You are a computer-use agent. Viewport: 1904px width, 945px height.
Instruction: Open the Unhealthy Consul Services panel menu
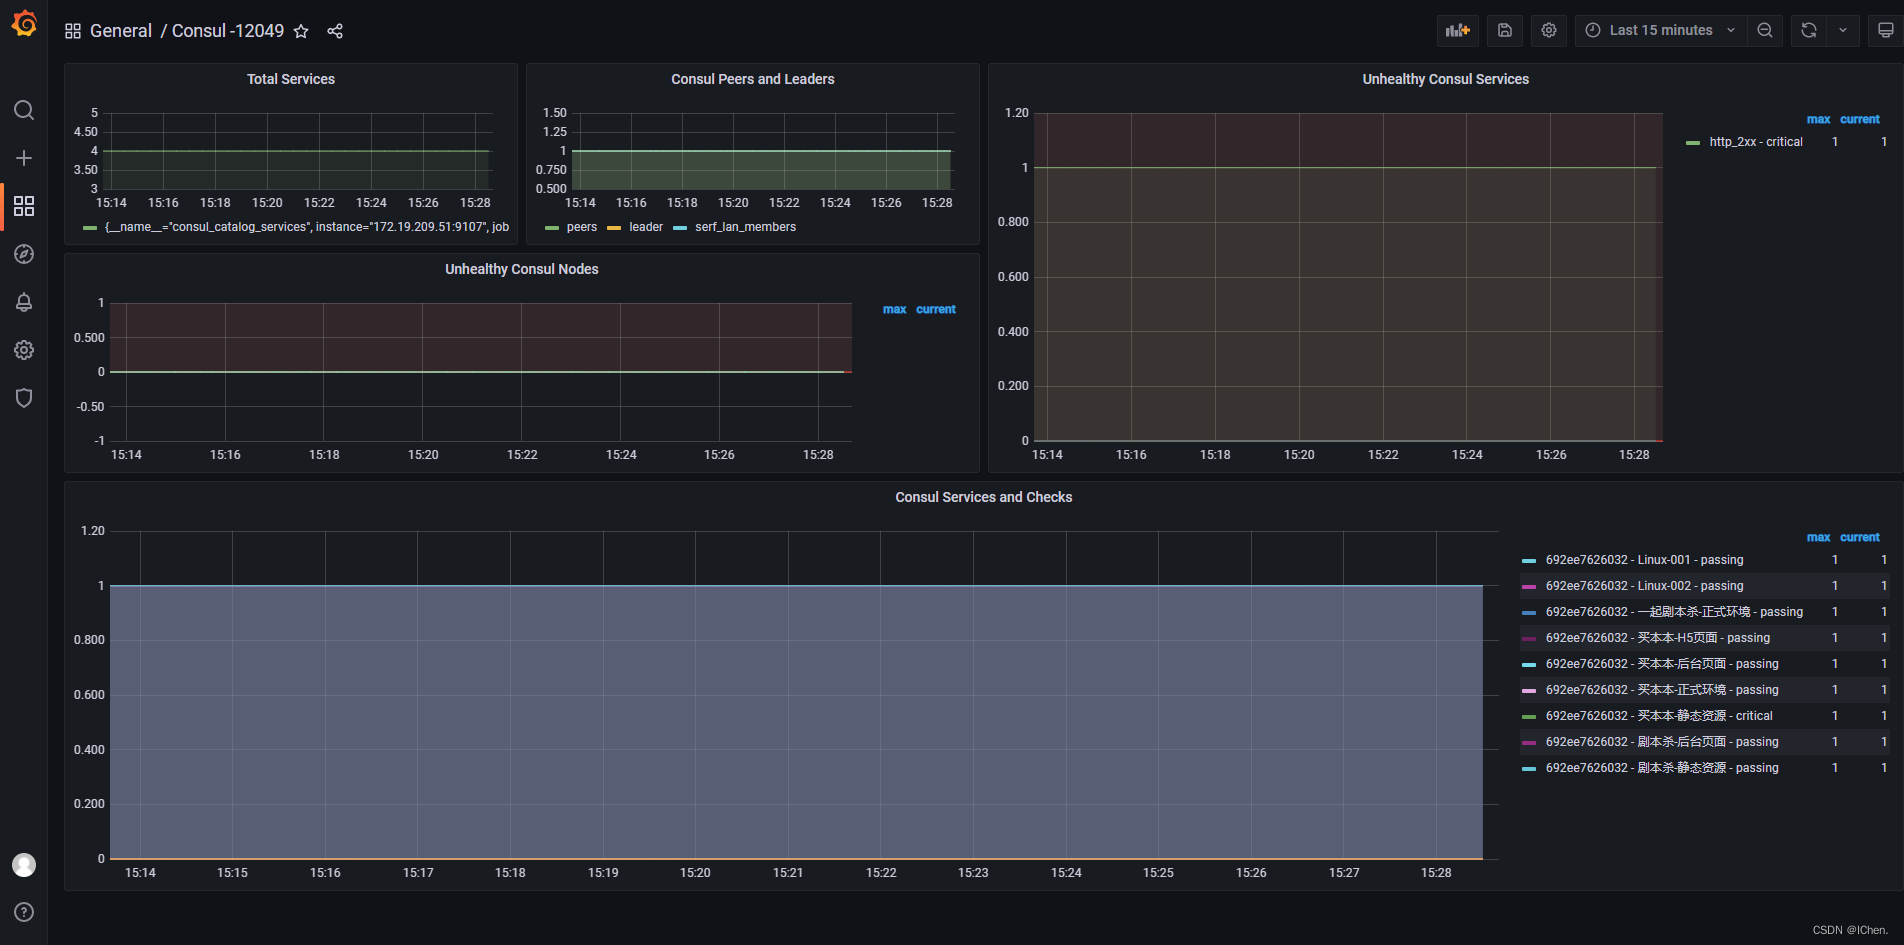[1445, 79]
